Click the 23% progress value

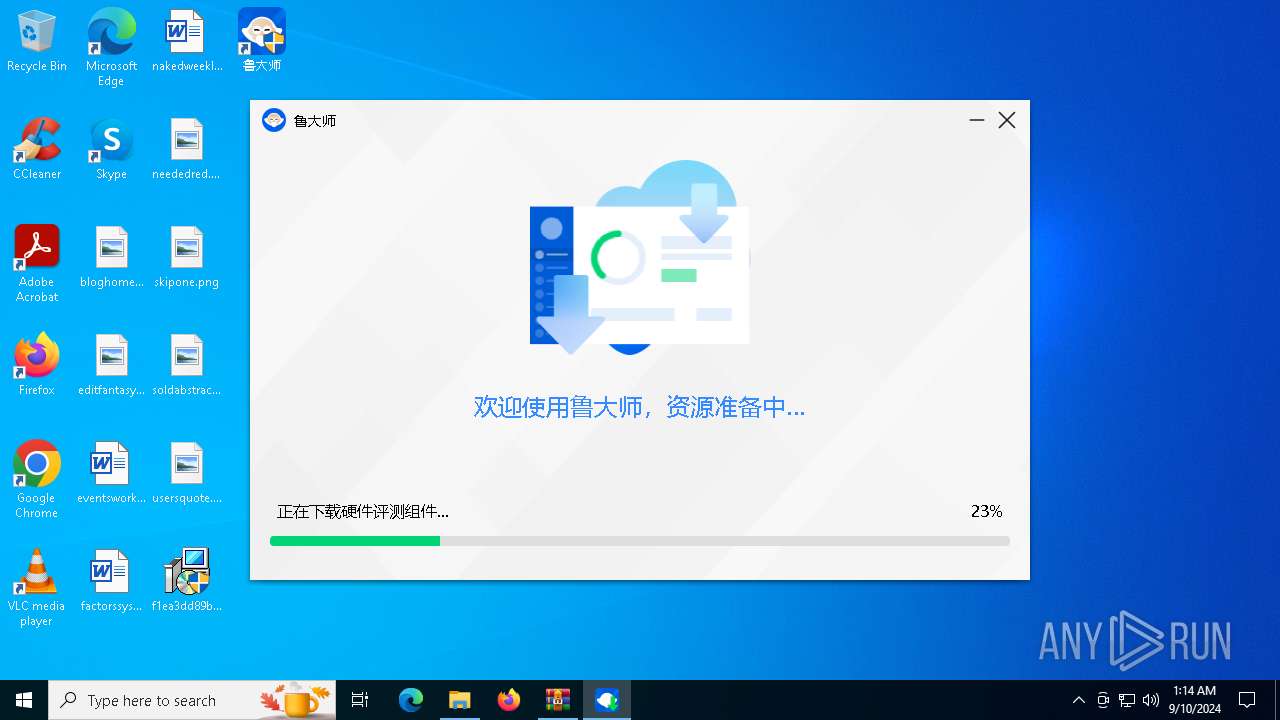pos(986,511)
